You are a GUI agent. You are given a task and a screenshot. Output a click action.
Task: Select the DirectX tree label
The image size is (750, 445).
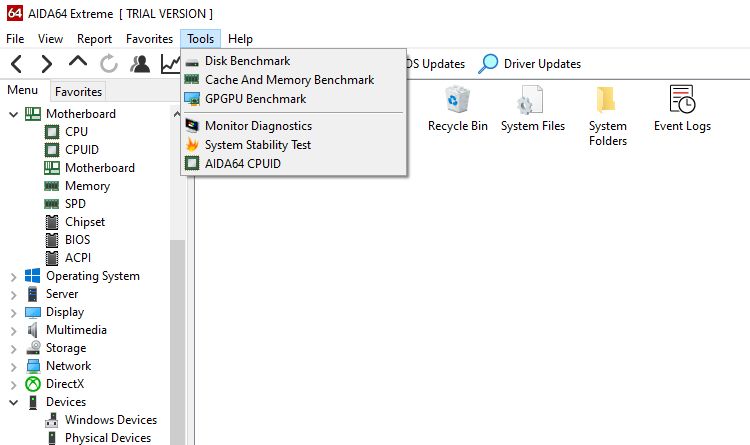click(x=65, y=384)
